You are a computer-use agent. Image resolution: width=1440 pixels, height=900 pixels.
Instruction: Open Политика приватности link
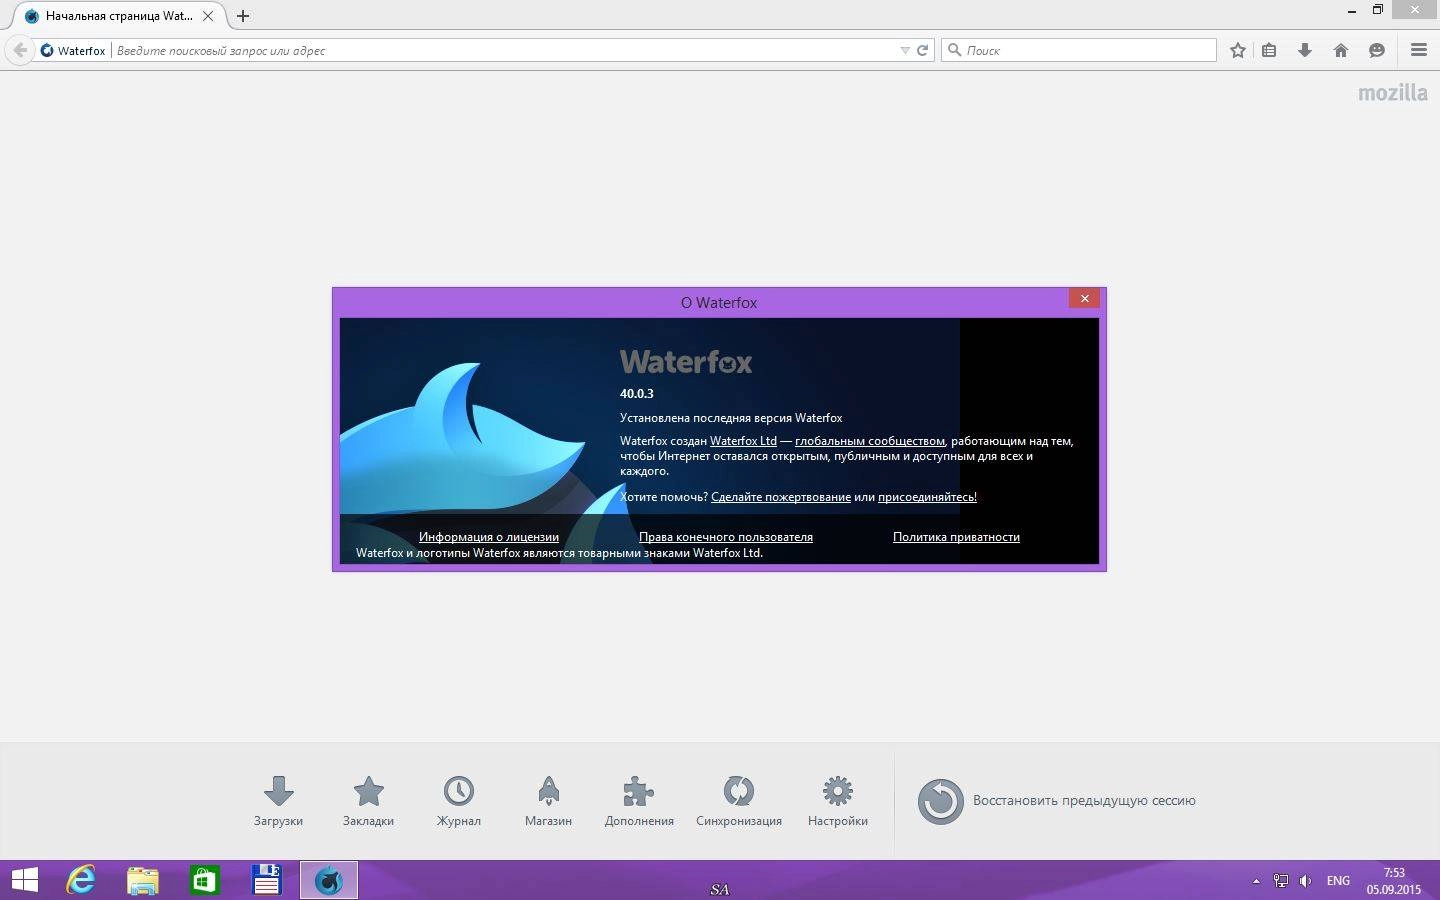[x=956, y=537]
